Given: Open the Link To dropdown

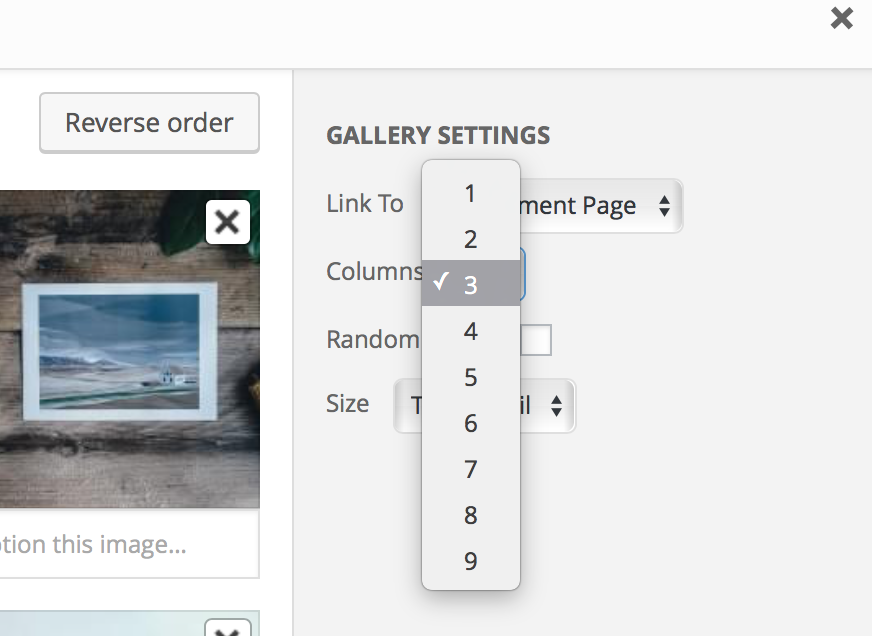Looking at the screenshot, I should (x=600, y=206).
